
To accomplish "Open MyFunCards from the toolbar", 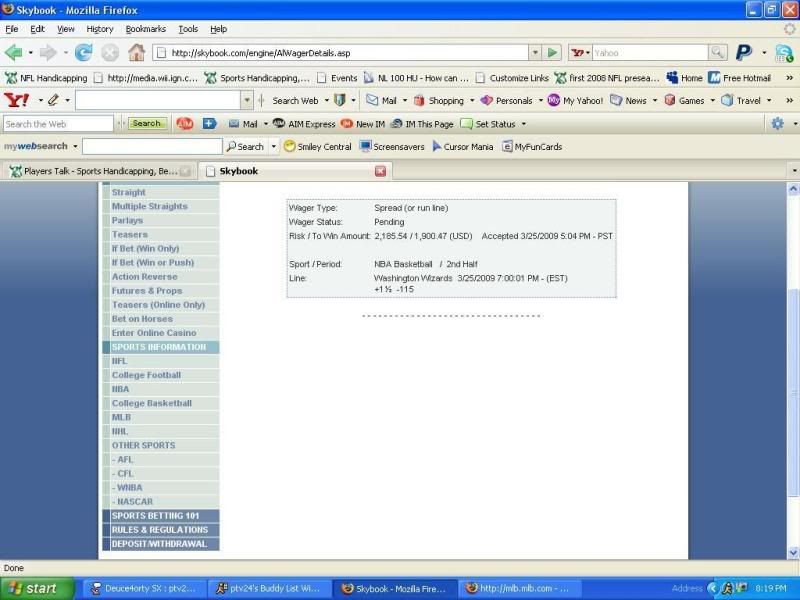I will [x=532, y=146].
